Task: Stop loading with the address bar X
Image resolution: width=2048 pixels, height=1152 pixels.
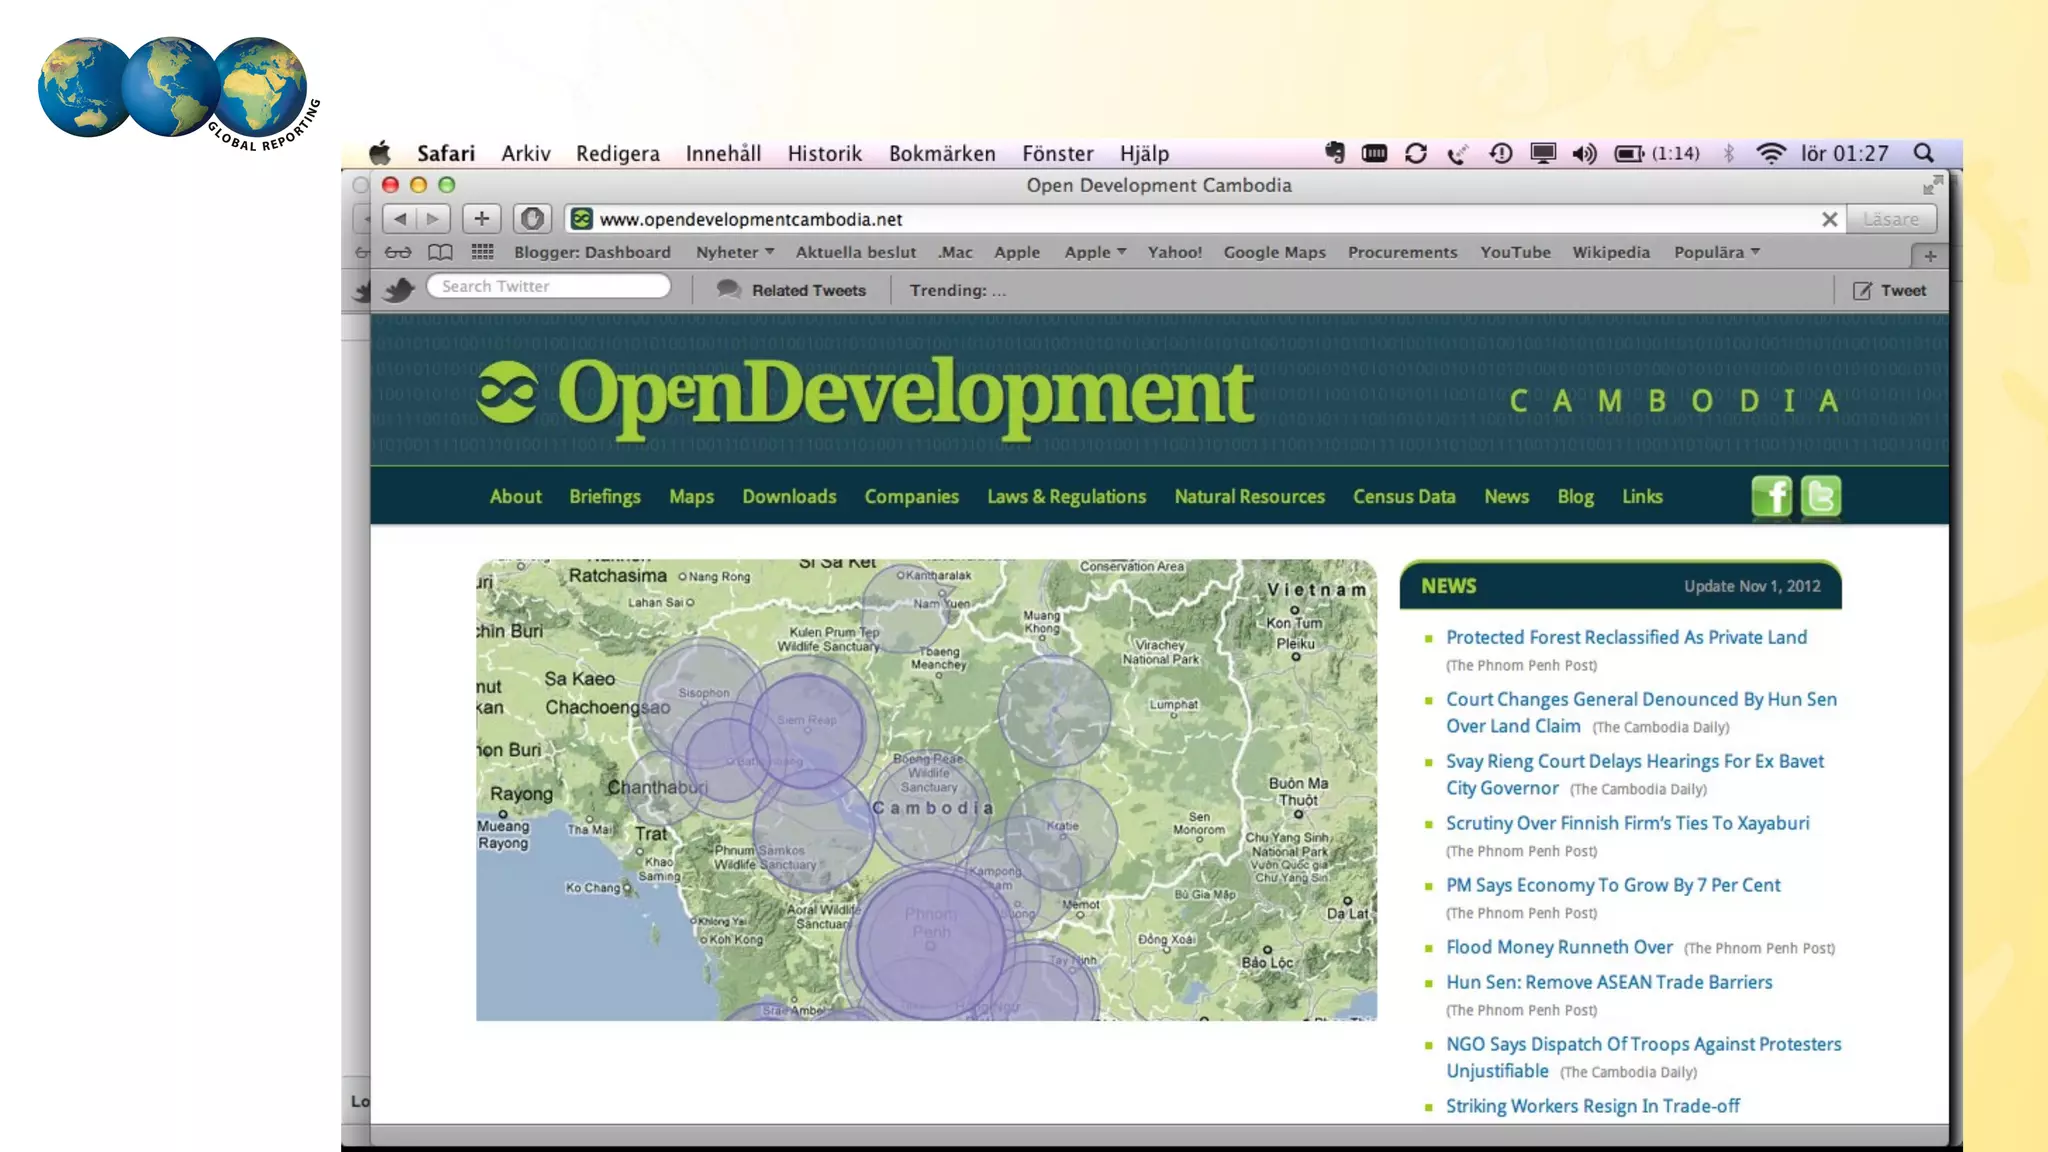Action: coord(1829,219)
